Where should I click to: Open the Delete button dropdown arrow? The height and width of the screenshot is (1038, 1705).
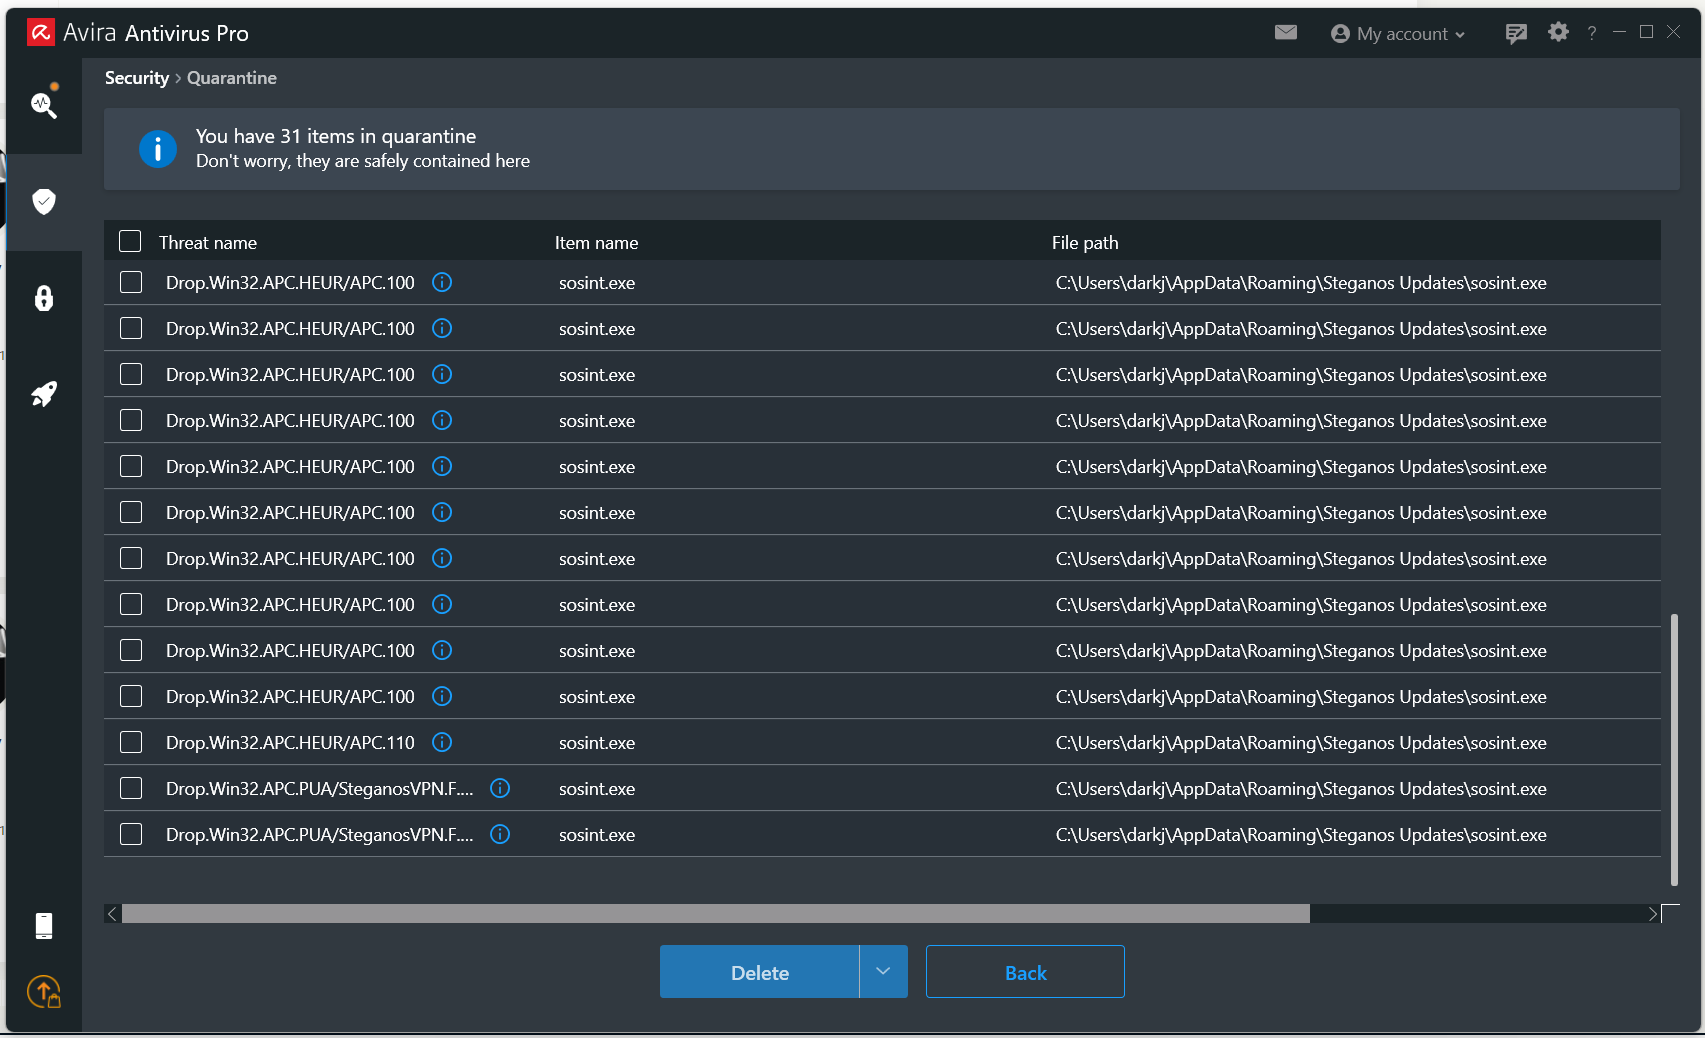pyautogui.click(x=883, y=972)
